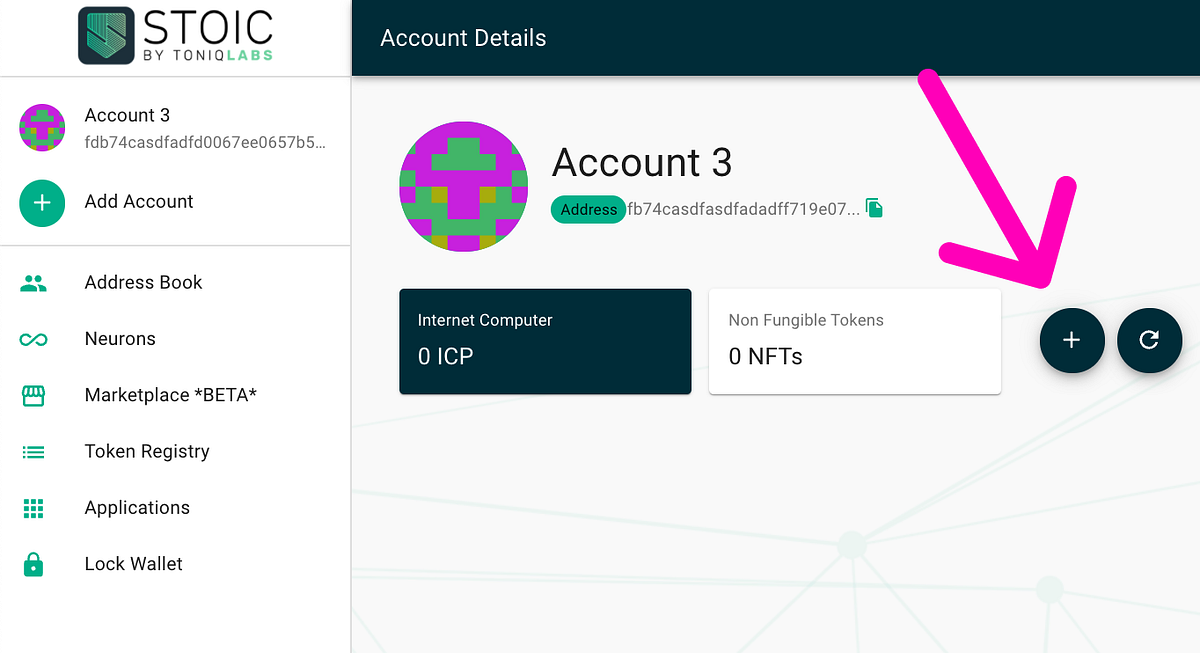This screenshot has height=653, width=1200.
Task: Copy the address with the copy icon
Action: pyautogui.click(x=873, y=208)
